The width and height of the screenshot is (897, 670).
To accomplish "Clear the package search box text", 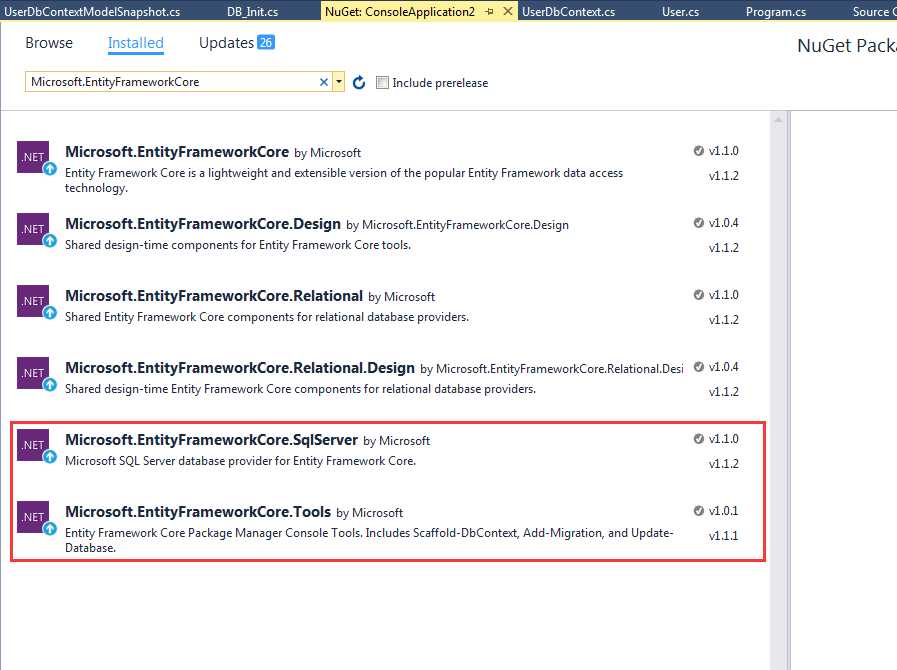I will [x=324, y=82].
